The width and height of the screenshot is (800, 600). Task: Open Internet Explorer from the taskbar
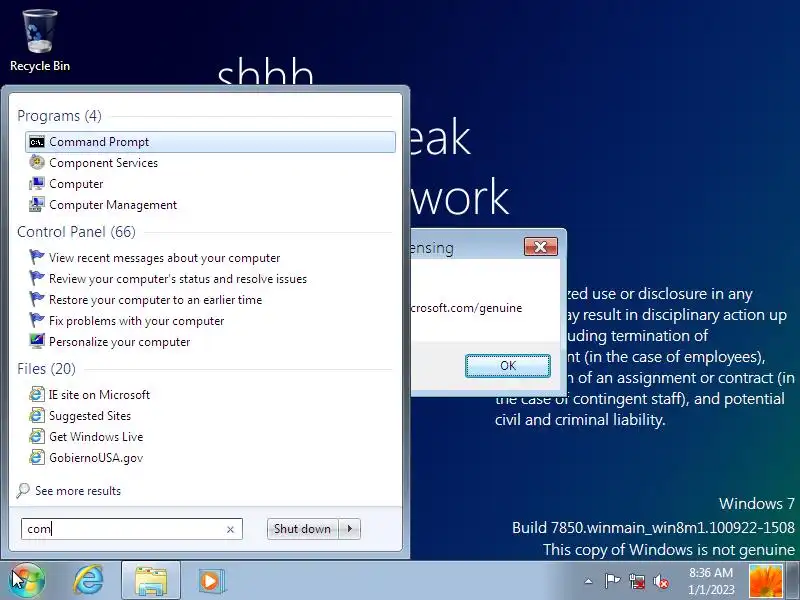89,580
